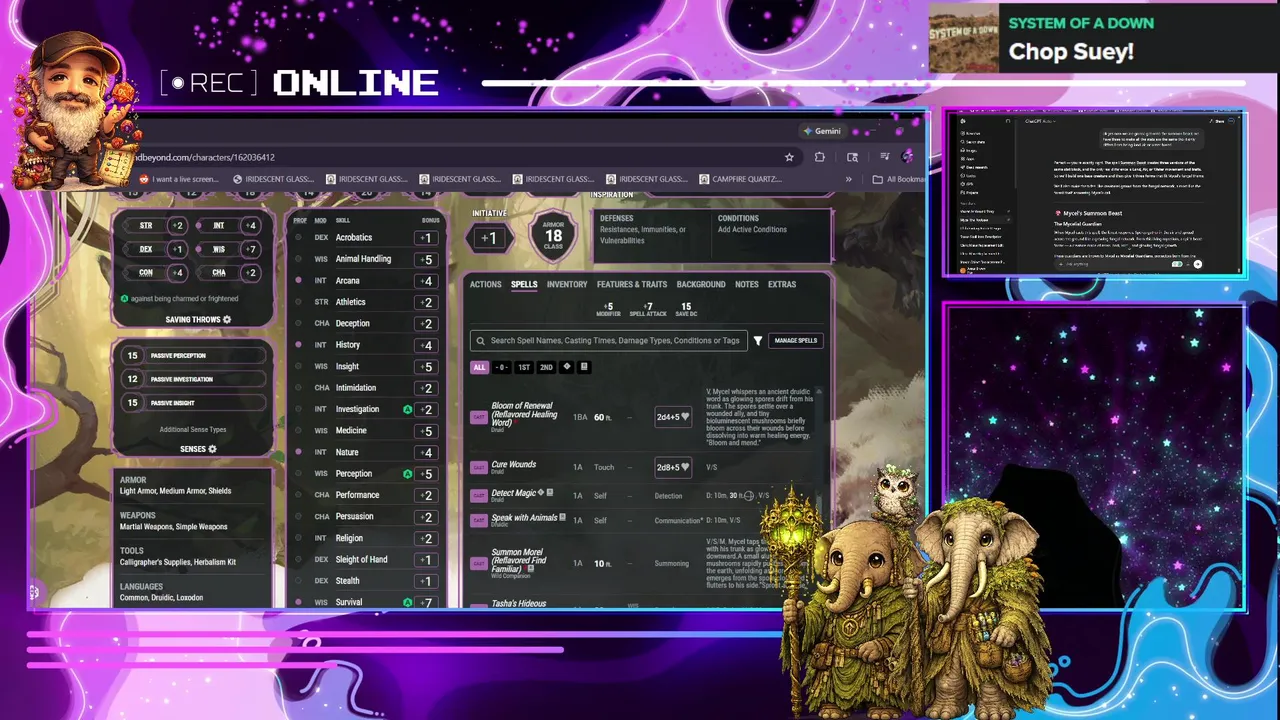Click the ChatGPT send arrow button
The height and width of the screenshot is (720, 1280).
click(x=1197, y=264)
